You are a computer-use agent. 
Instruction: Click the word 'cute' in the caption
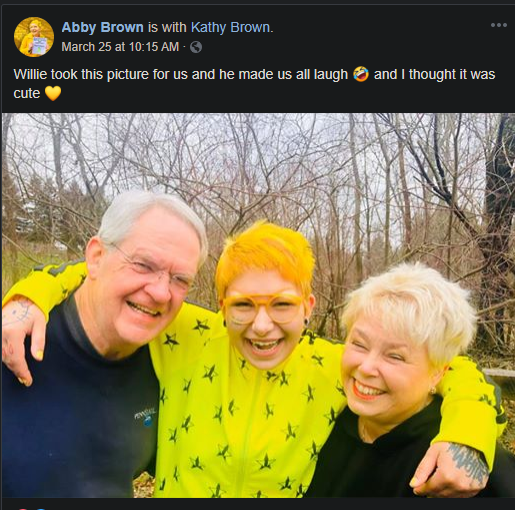[27, 93]
